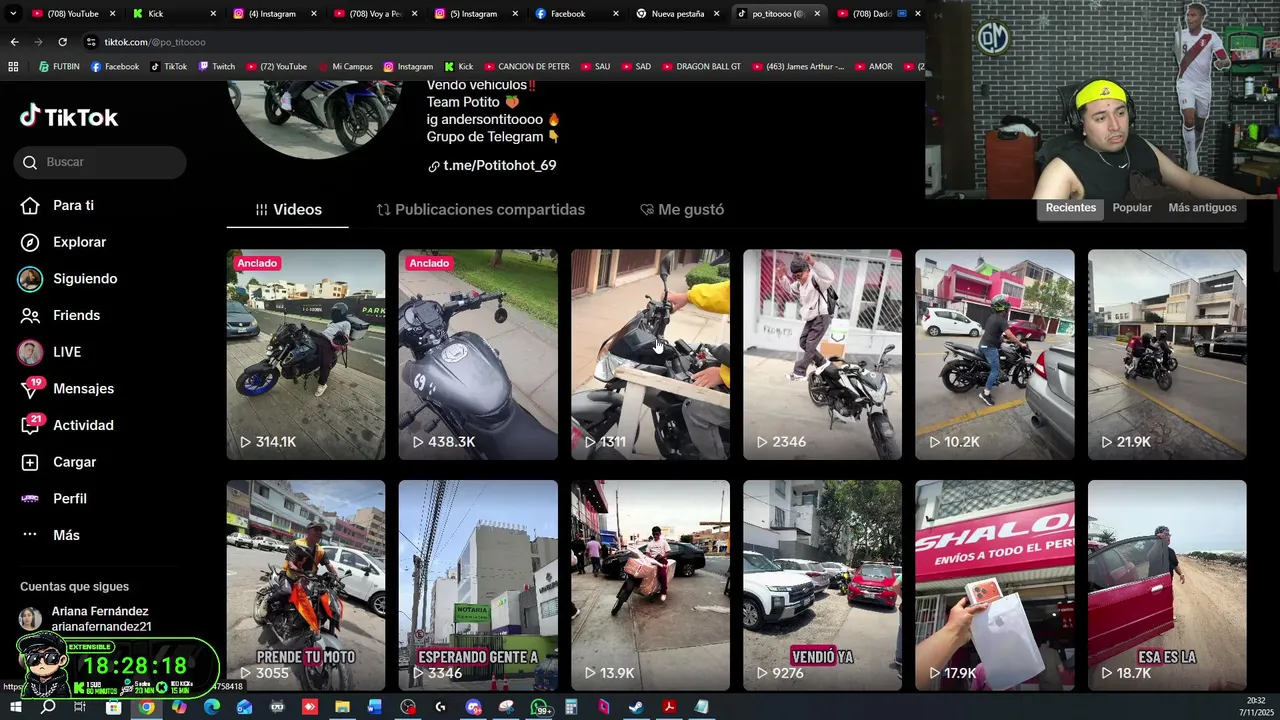Switch to the Me gustó tab

tap(682, 210)
